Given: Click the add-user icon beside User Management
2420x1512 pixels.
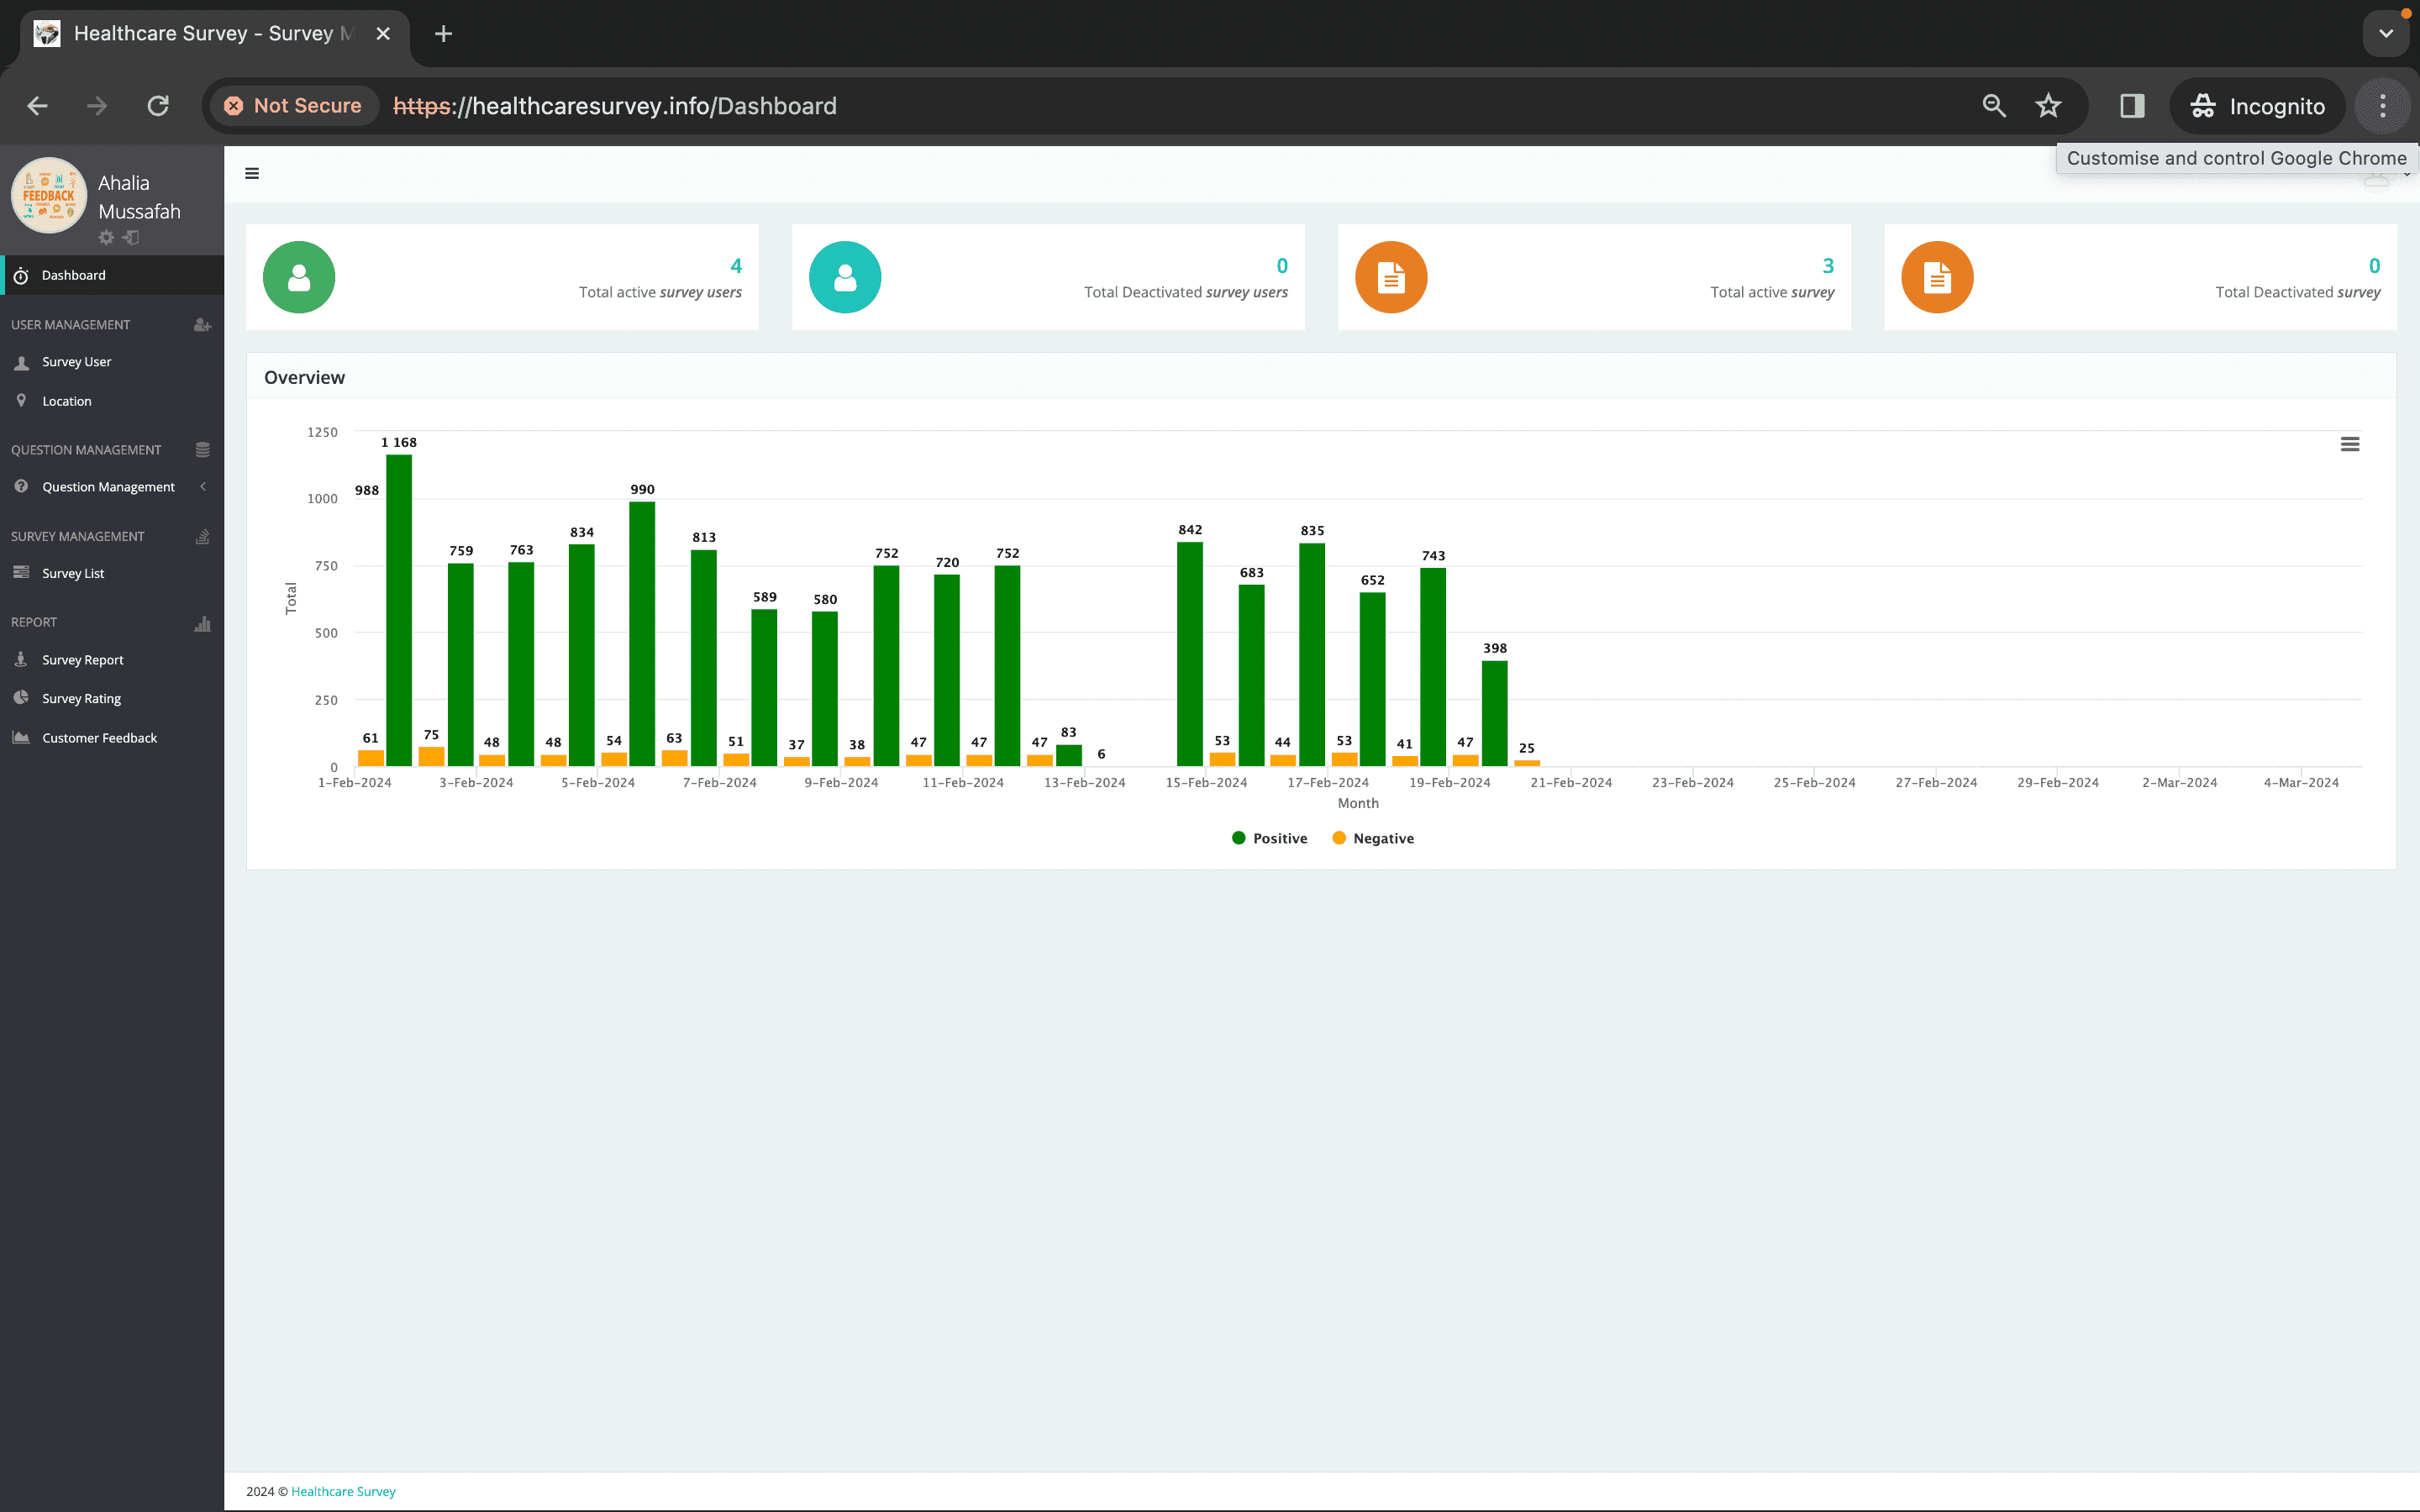Looking at the screenshot, I should pos(202,325).
